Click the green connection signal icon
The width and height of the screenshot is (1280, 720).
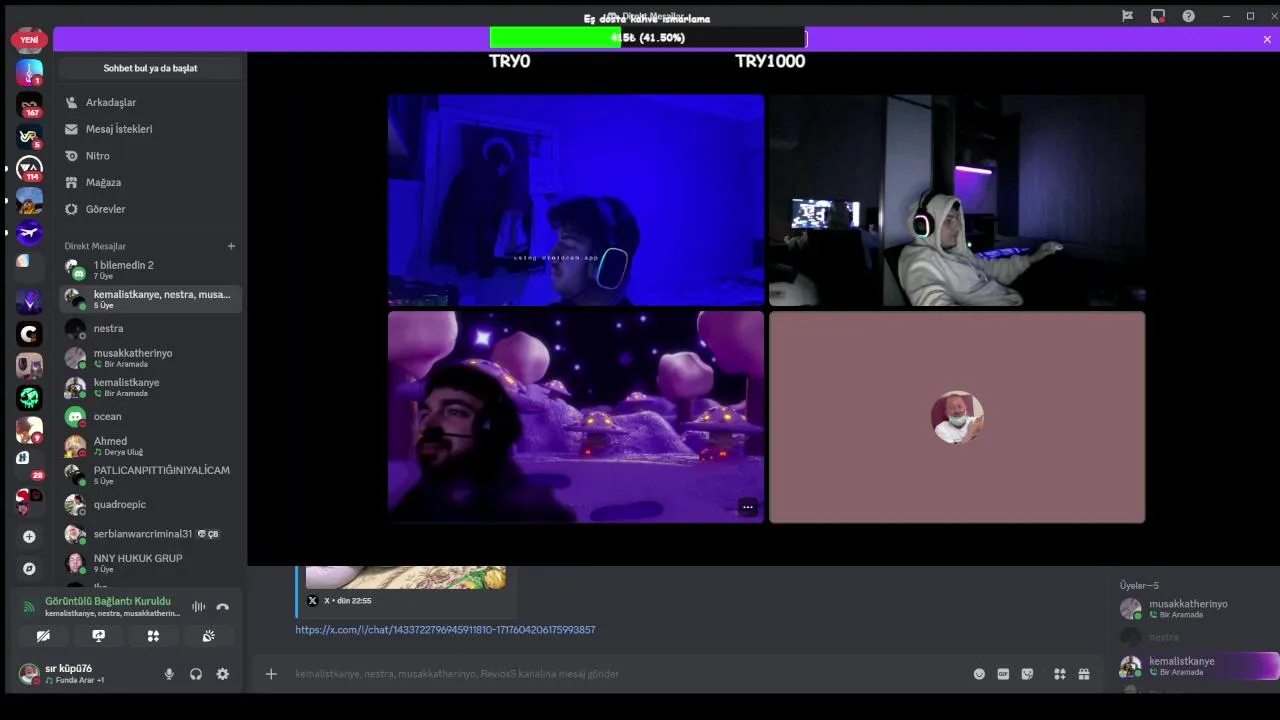pyautogui.click(x=28, y=606)
